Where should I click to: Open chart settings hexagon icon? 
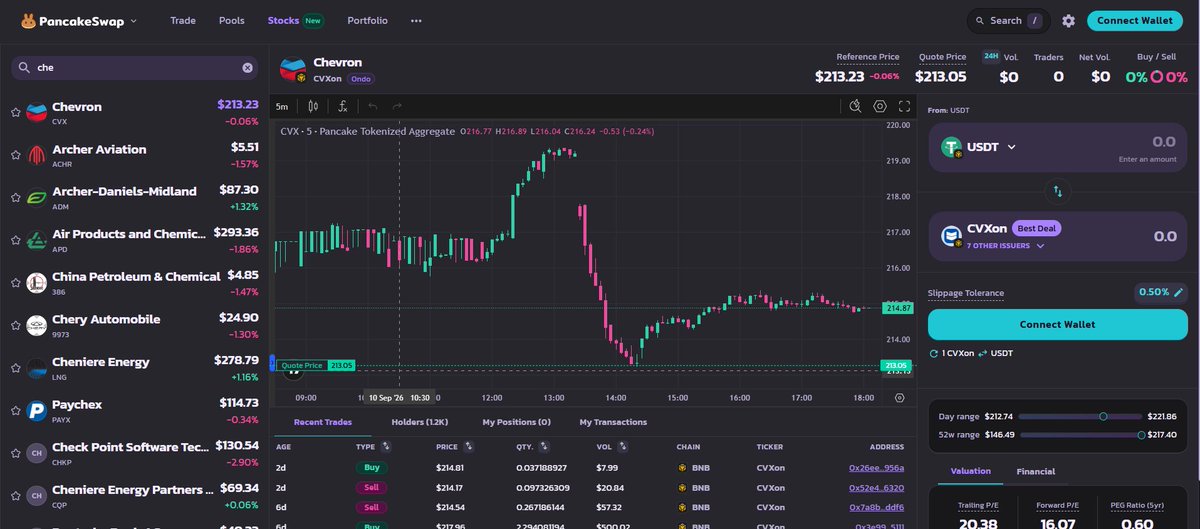pyautogui.click(x=880, y=106)
